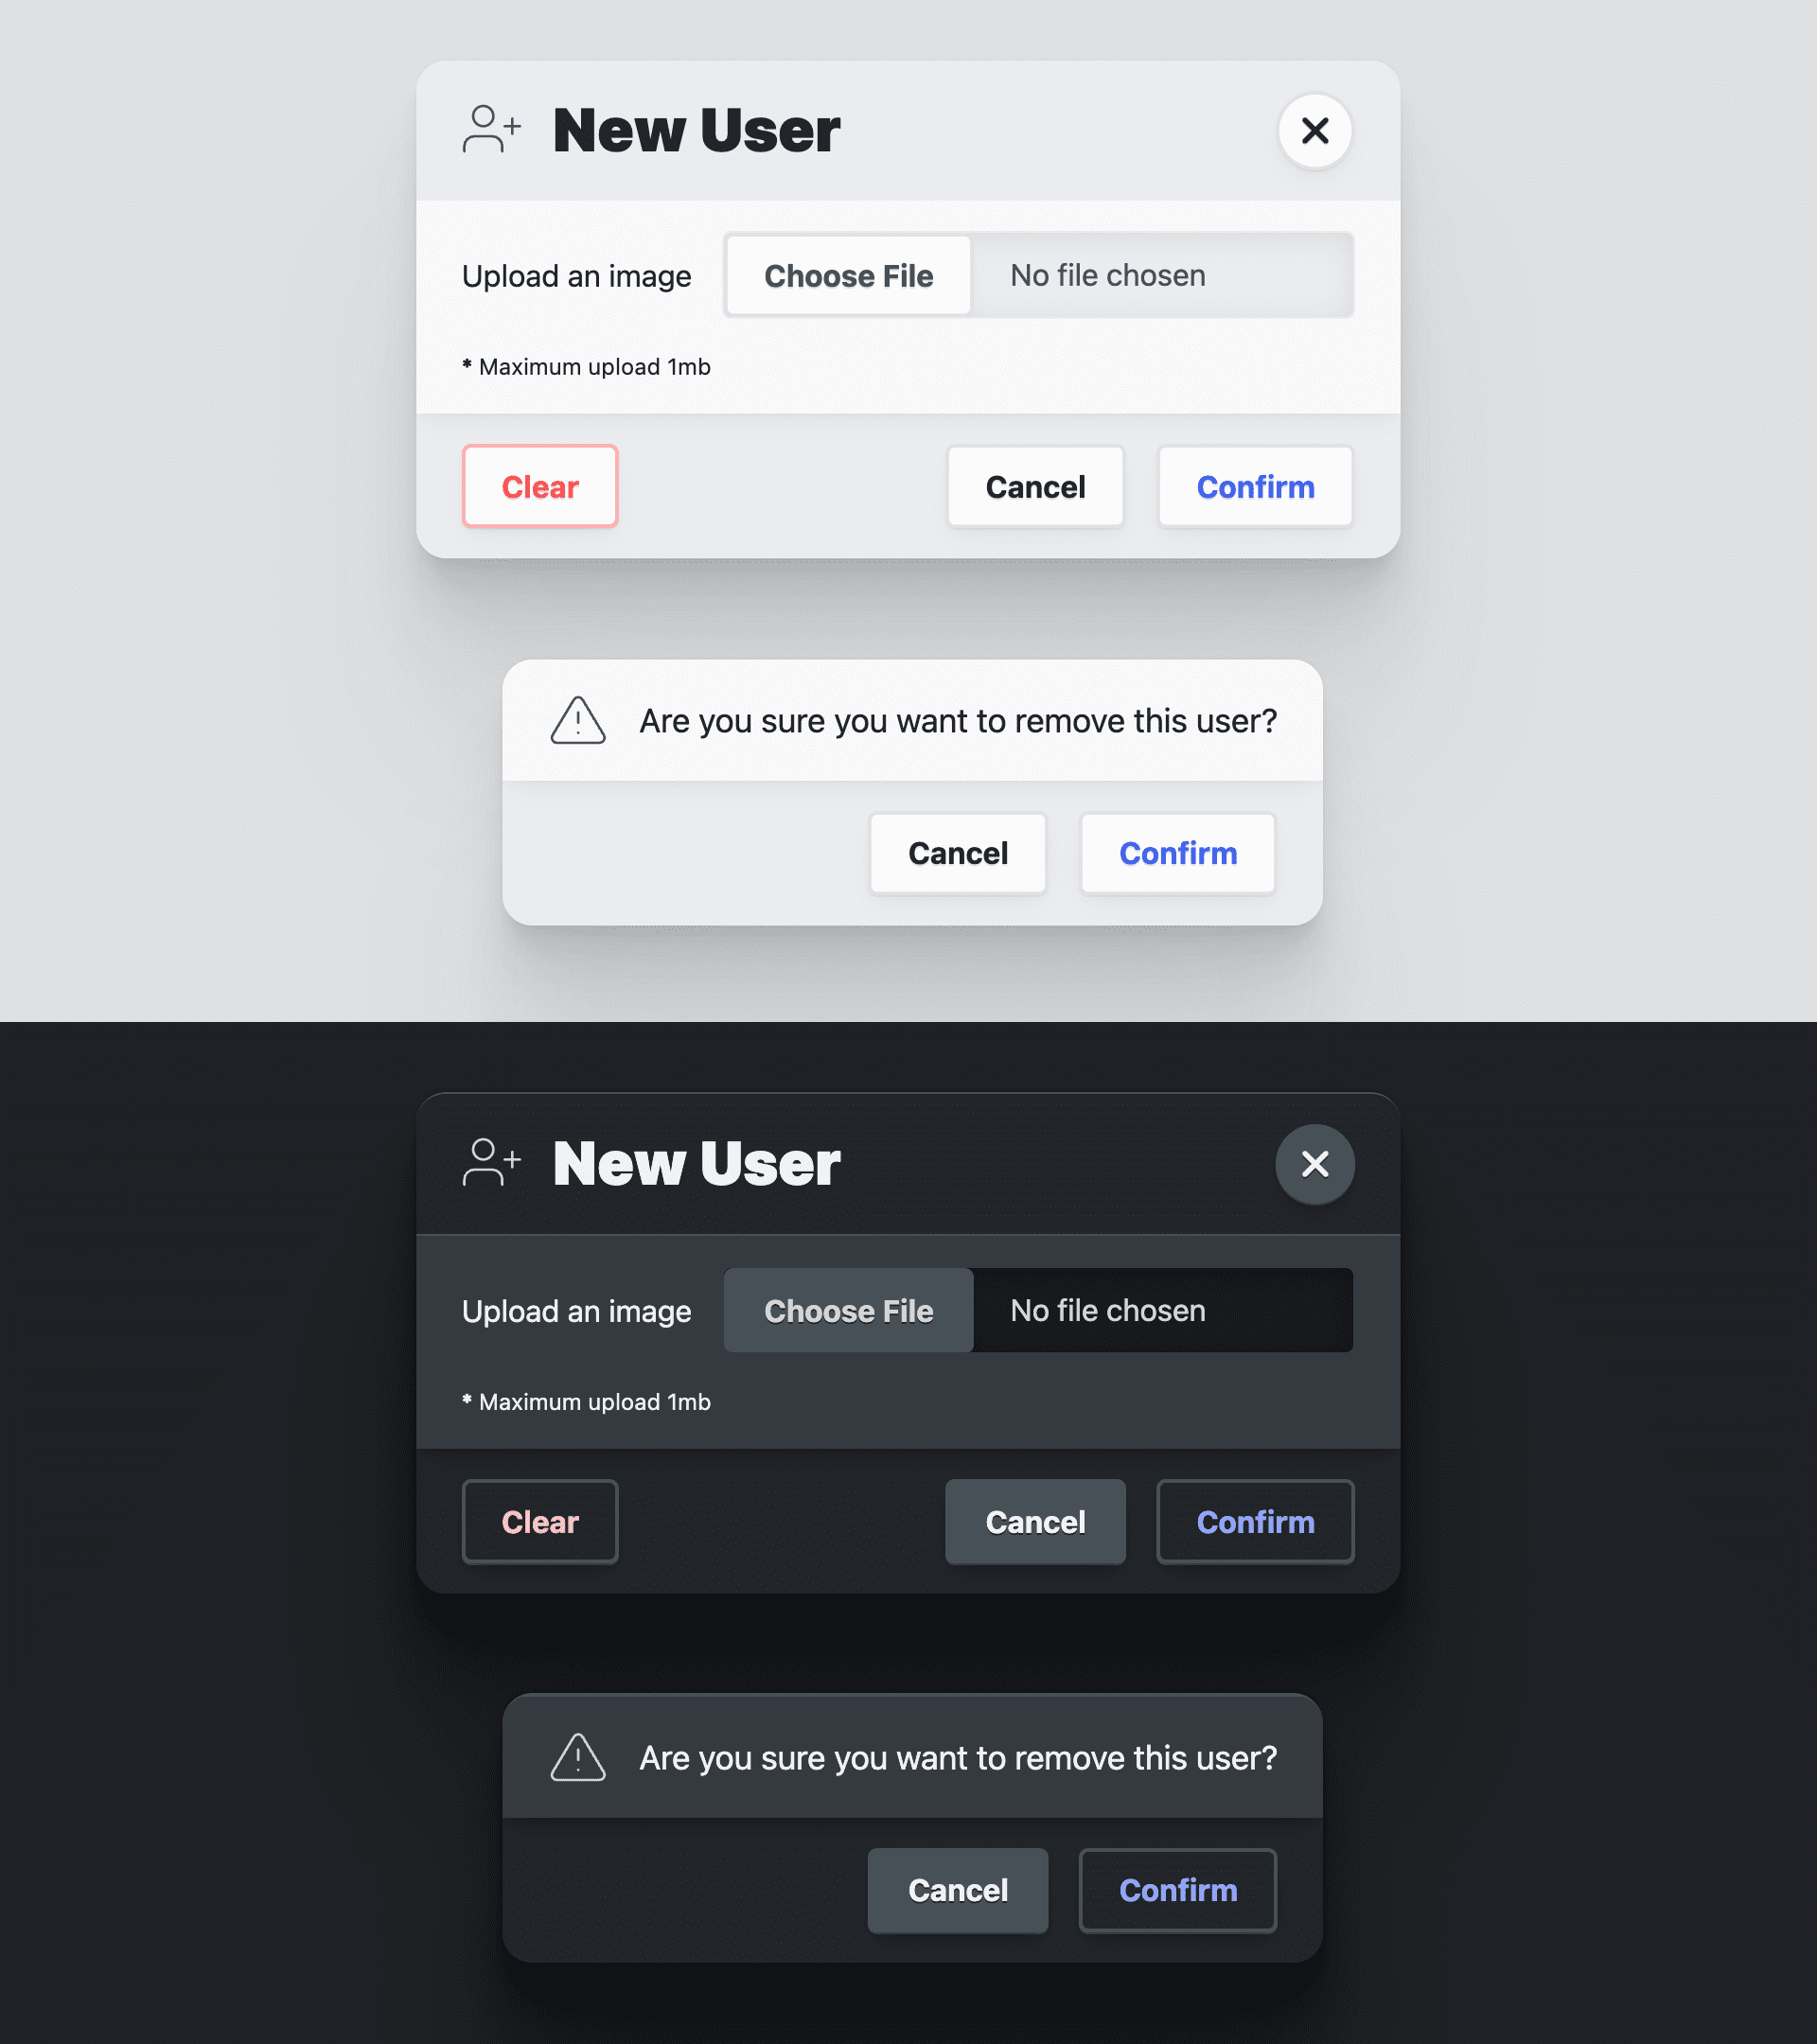This screenshot has height=2044, width=1817.
Task: Click the close X icon on dark mode modal
Action: pos(1314,1162)
